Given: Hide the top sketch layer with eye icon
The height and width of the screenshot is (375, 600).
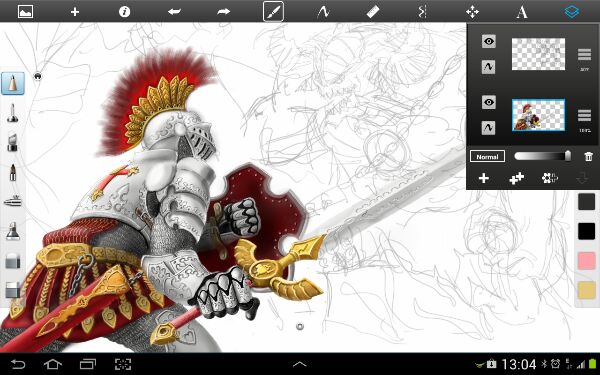Looking at the screenshot, I should click(489, 41).
